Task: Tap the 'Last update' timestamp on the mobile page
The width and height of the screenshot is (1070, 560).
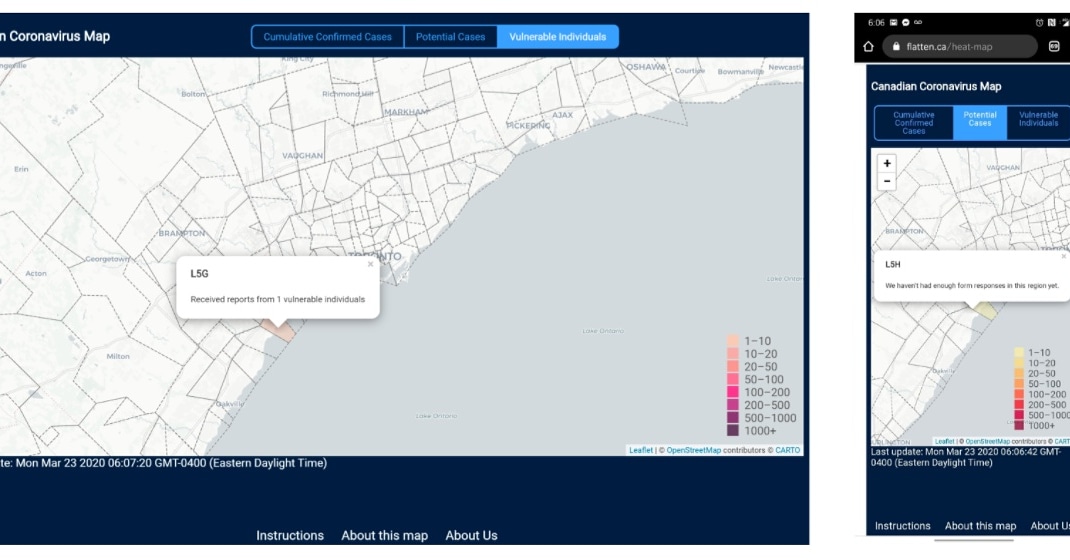Action: 966,457
